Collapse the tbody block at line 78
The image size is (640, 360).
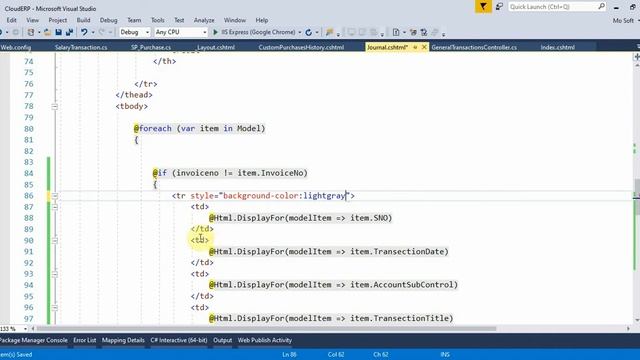click(x=54, y=107)
